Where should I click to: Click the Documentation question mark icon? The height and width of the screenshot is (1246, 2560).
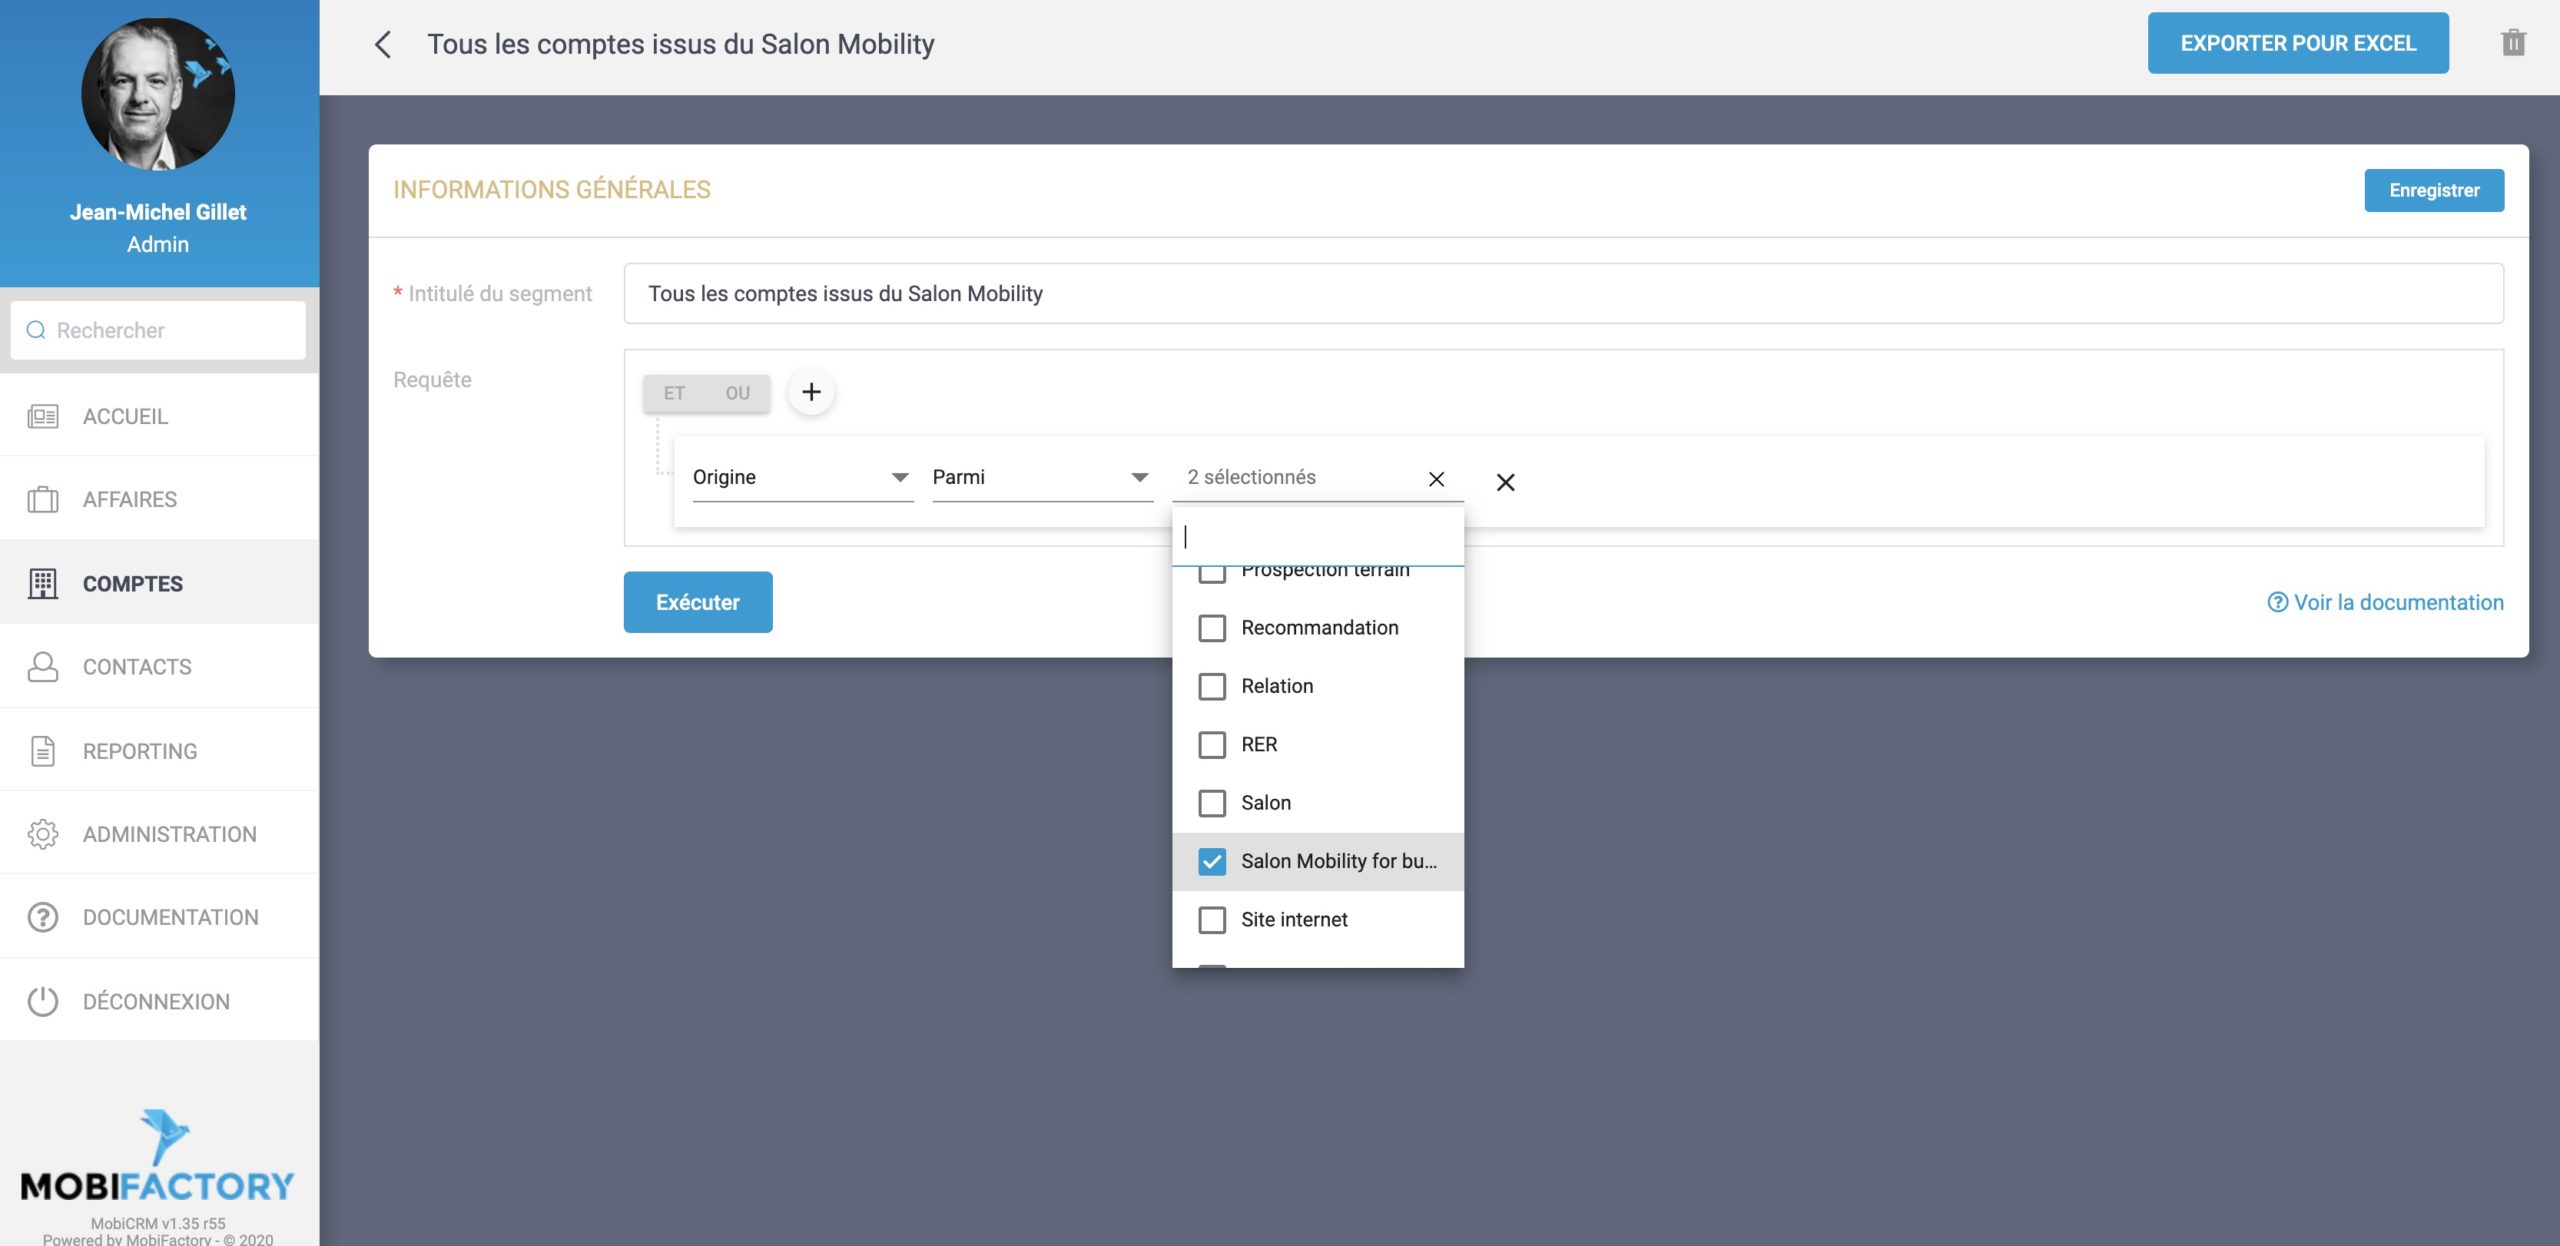pyautogui.click(x=42, y=917)
